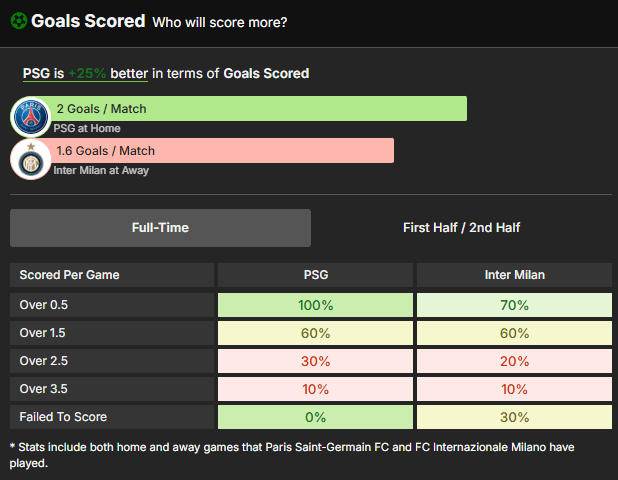618x480 pixels.
Task: Select PSG's 30% Over 2.5 cell
Action: coord(315,361)
